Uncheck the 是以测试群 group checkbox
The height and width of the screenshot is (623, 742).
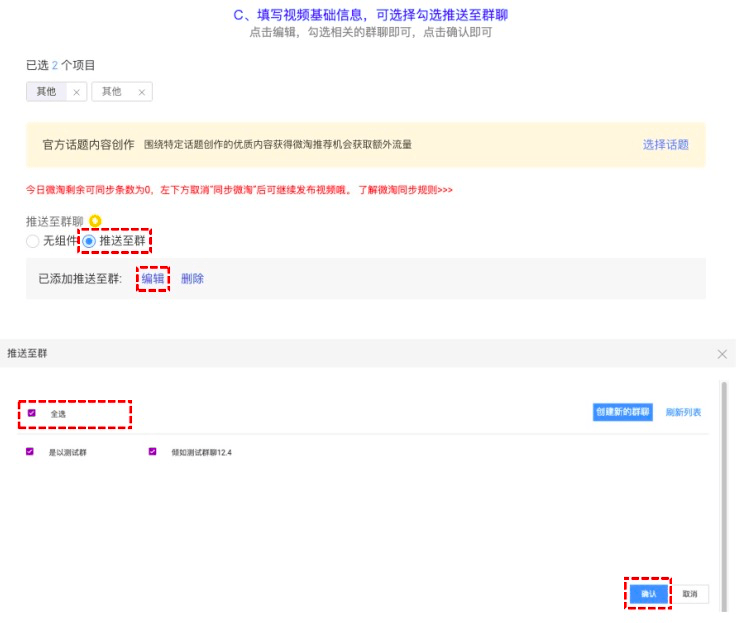(32, 451)
